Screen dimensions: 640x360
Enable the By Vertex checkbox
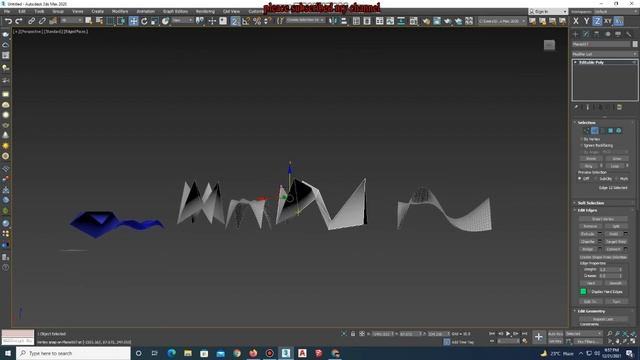[x=582, y=139]
